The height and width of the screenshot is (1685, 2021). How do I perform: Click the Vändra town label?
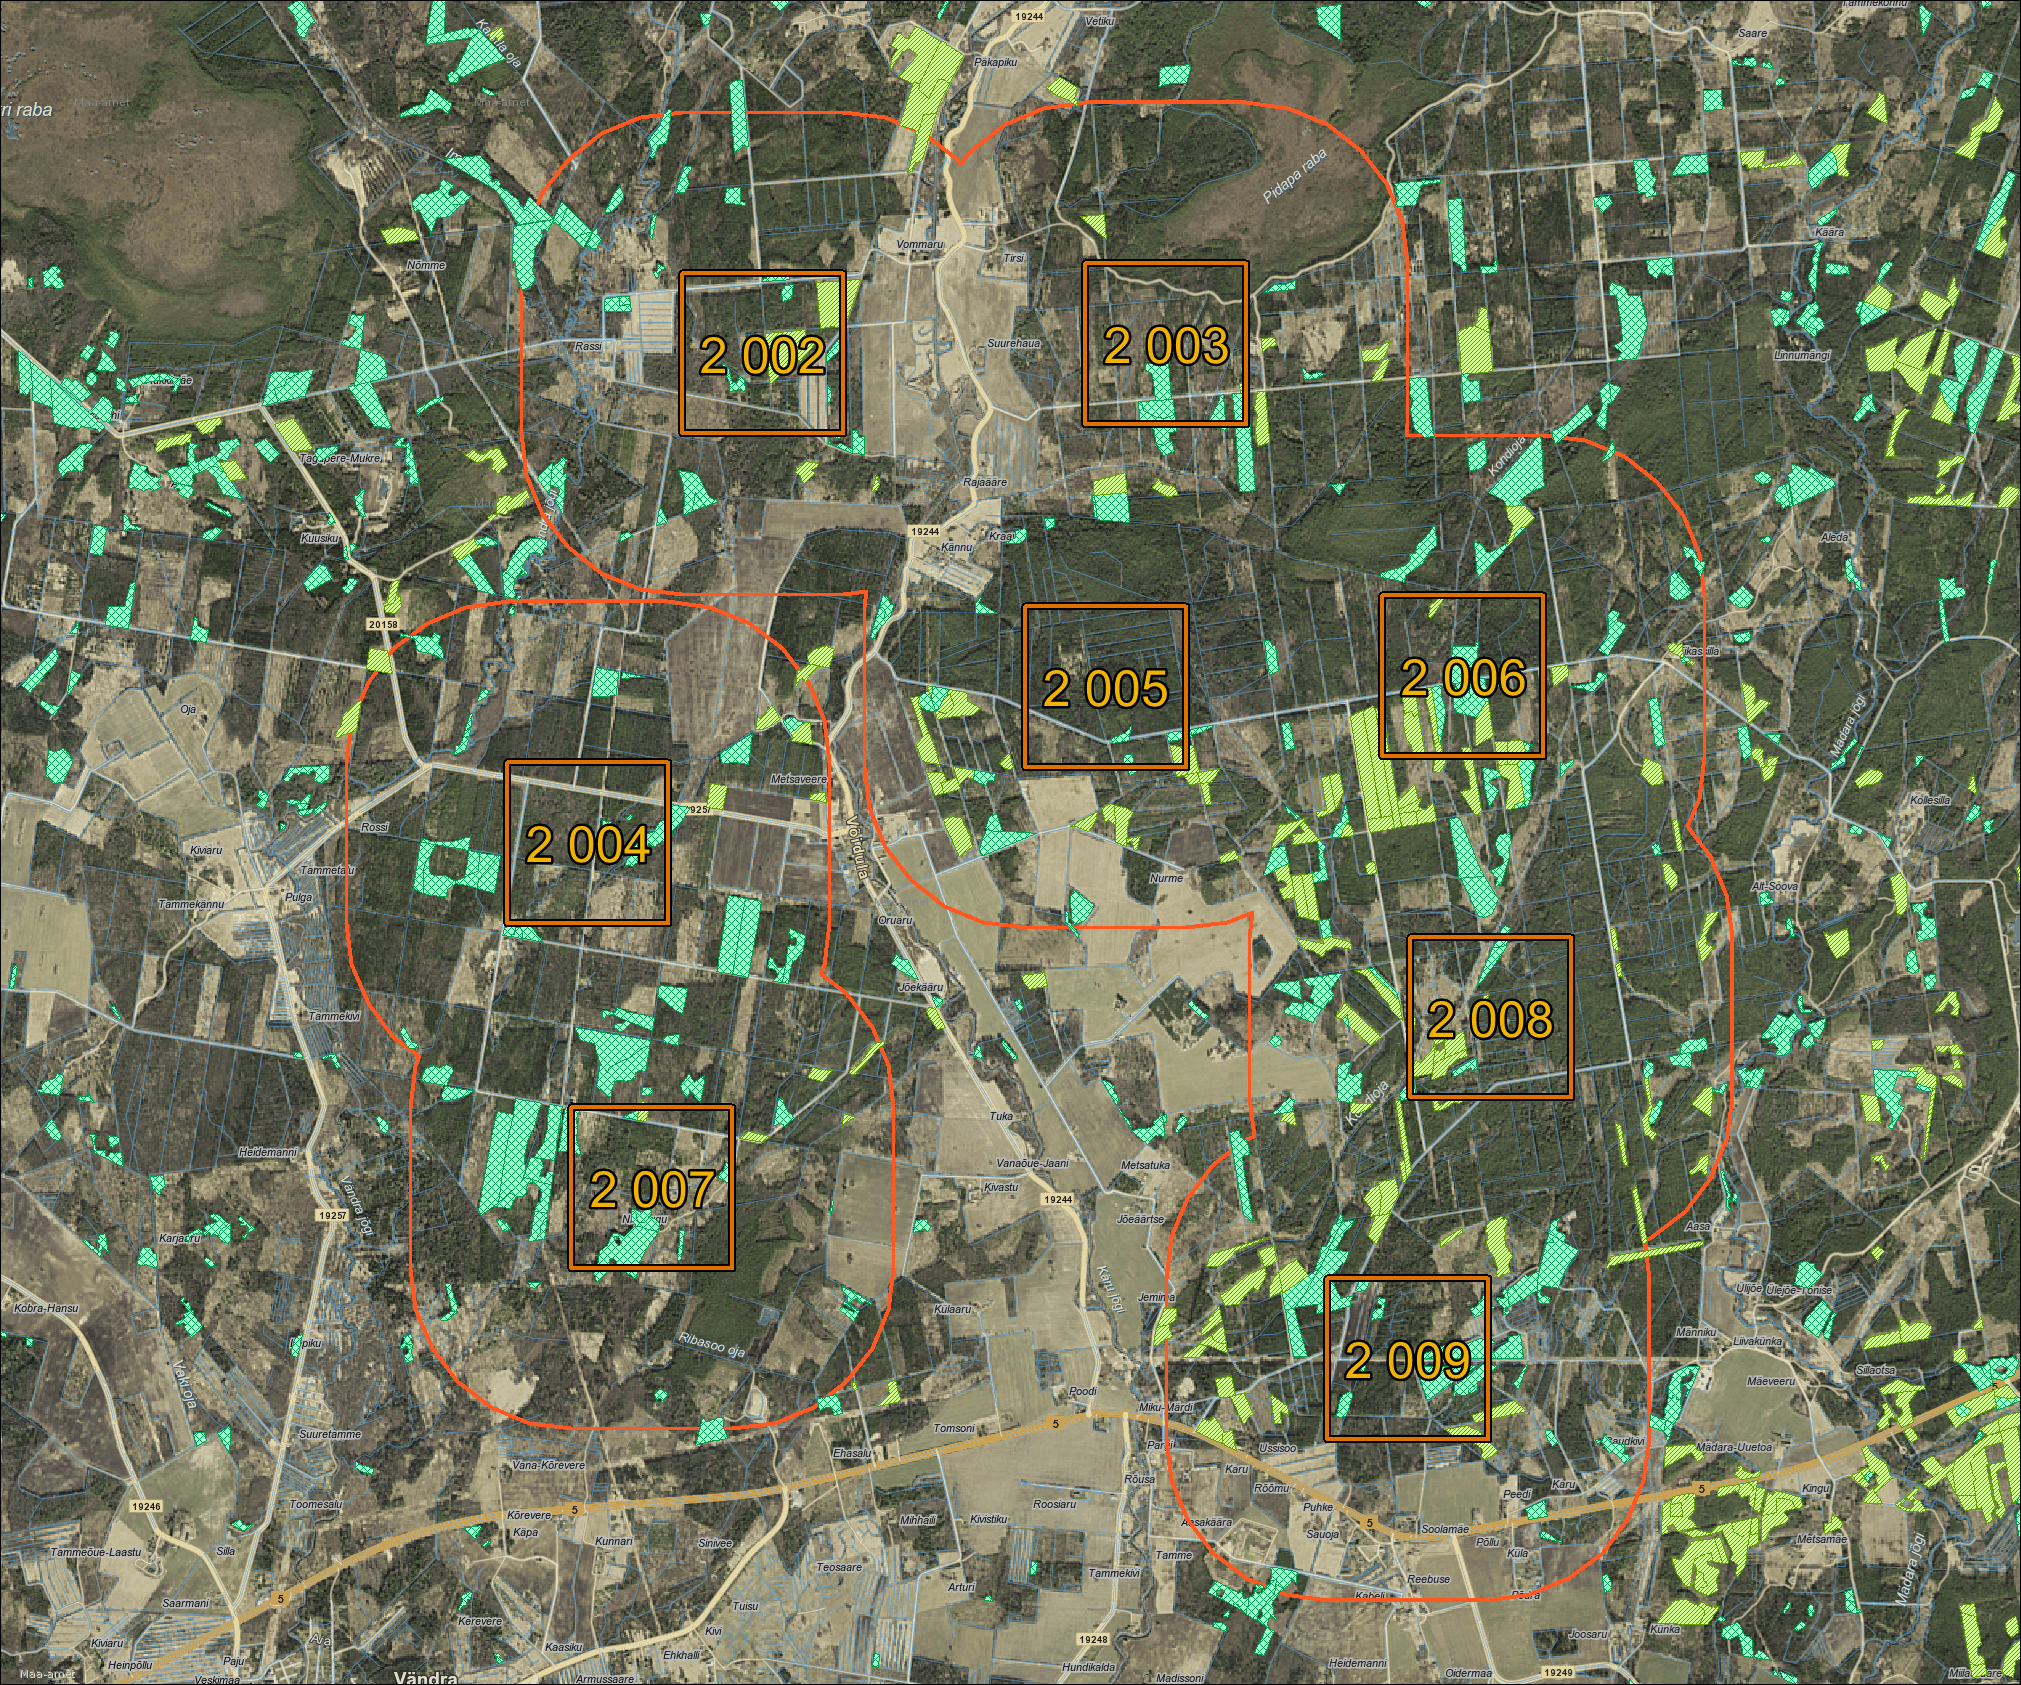426,1677
